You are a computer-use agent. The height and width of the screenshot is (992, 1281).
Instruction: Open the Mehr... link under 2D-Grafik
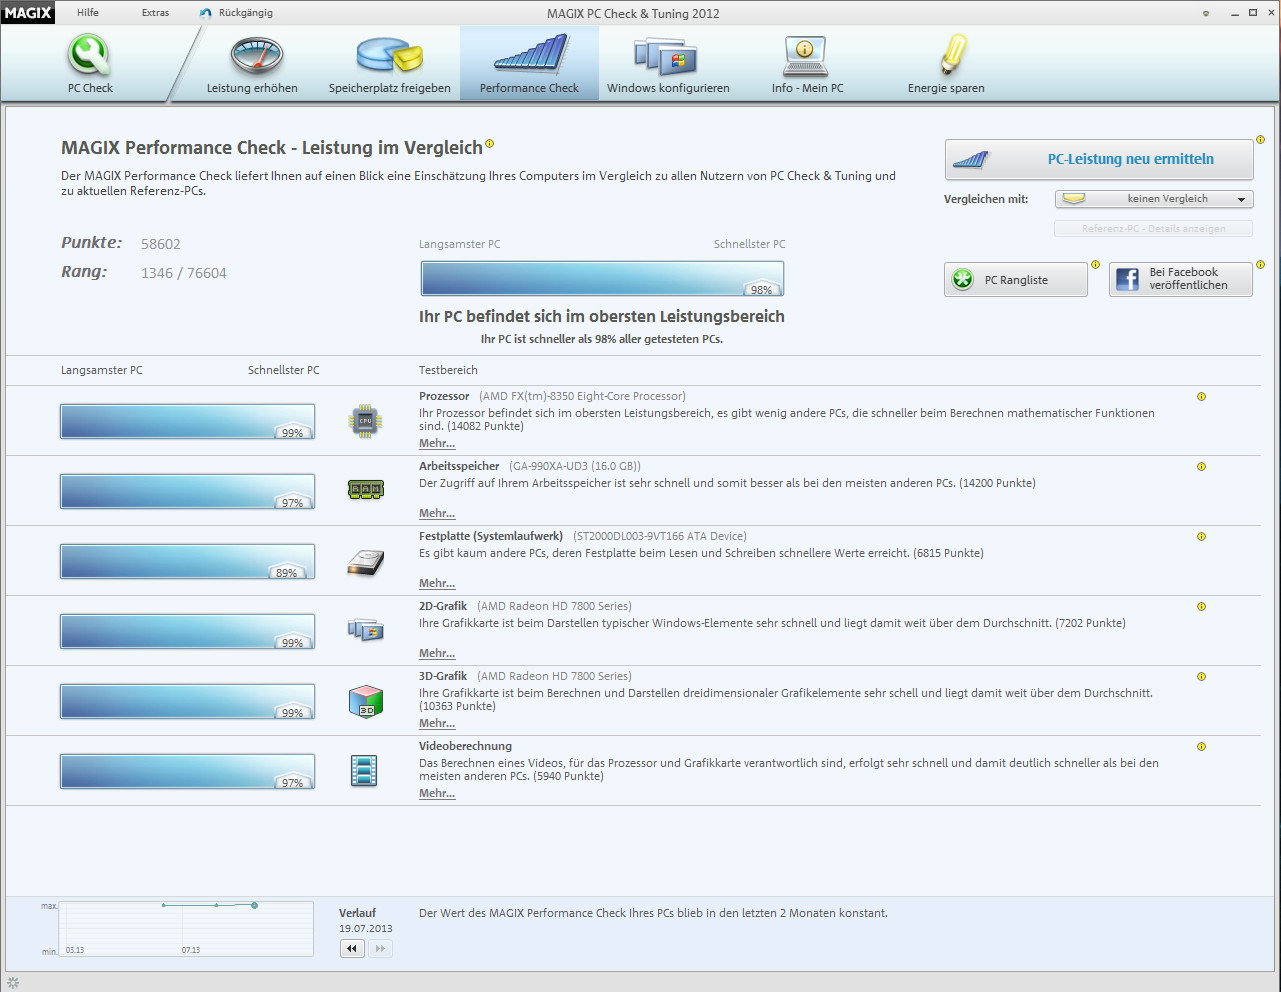[437, 653]
